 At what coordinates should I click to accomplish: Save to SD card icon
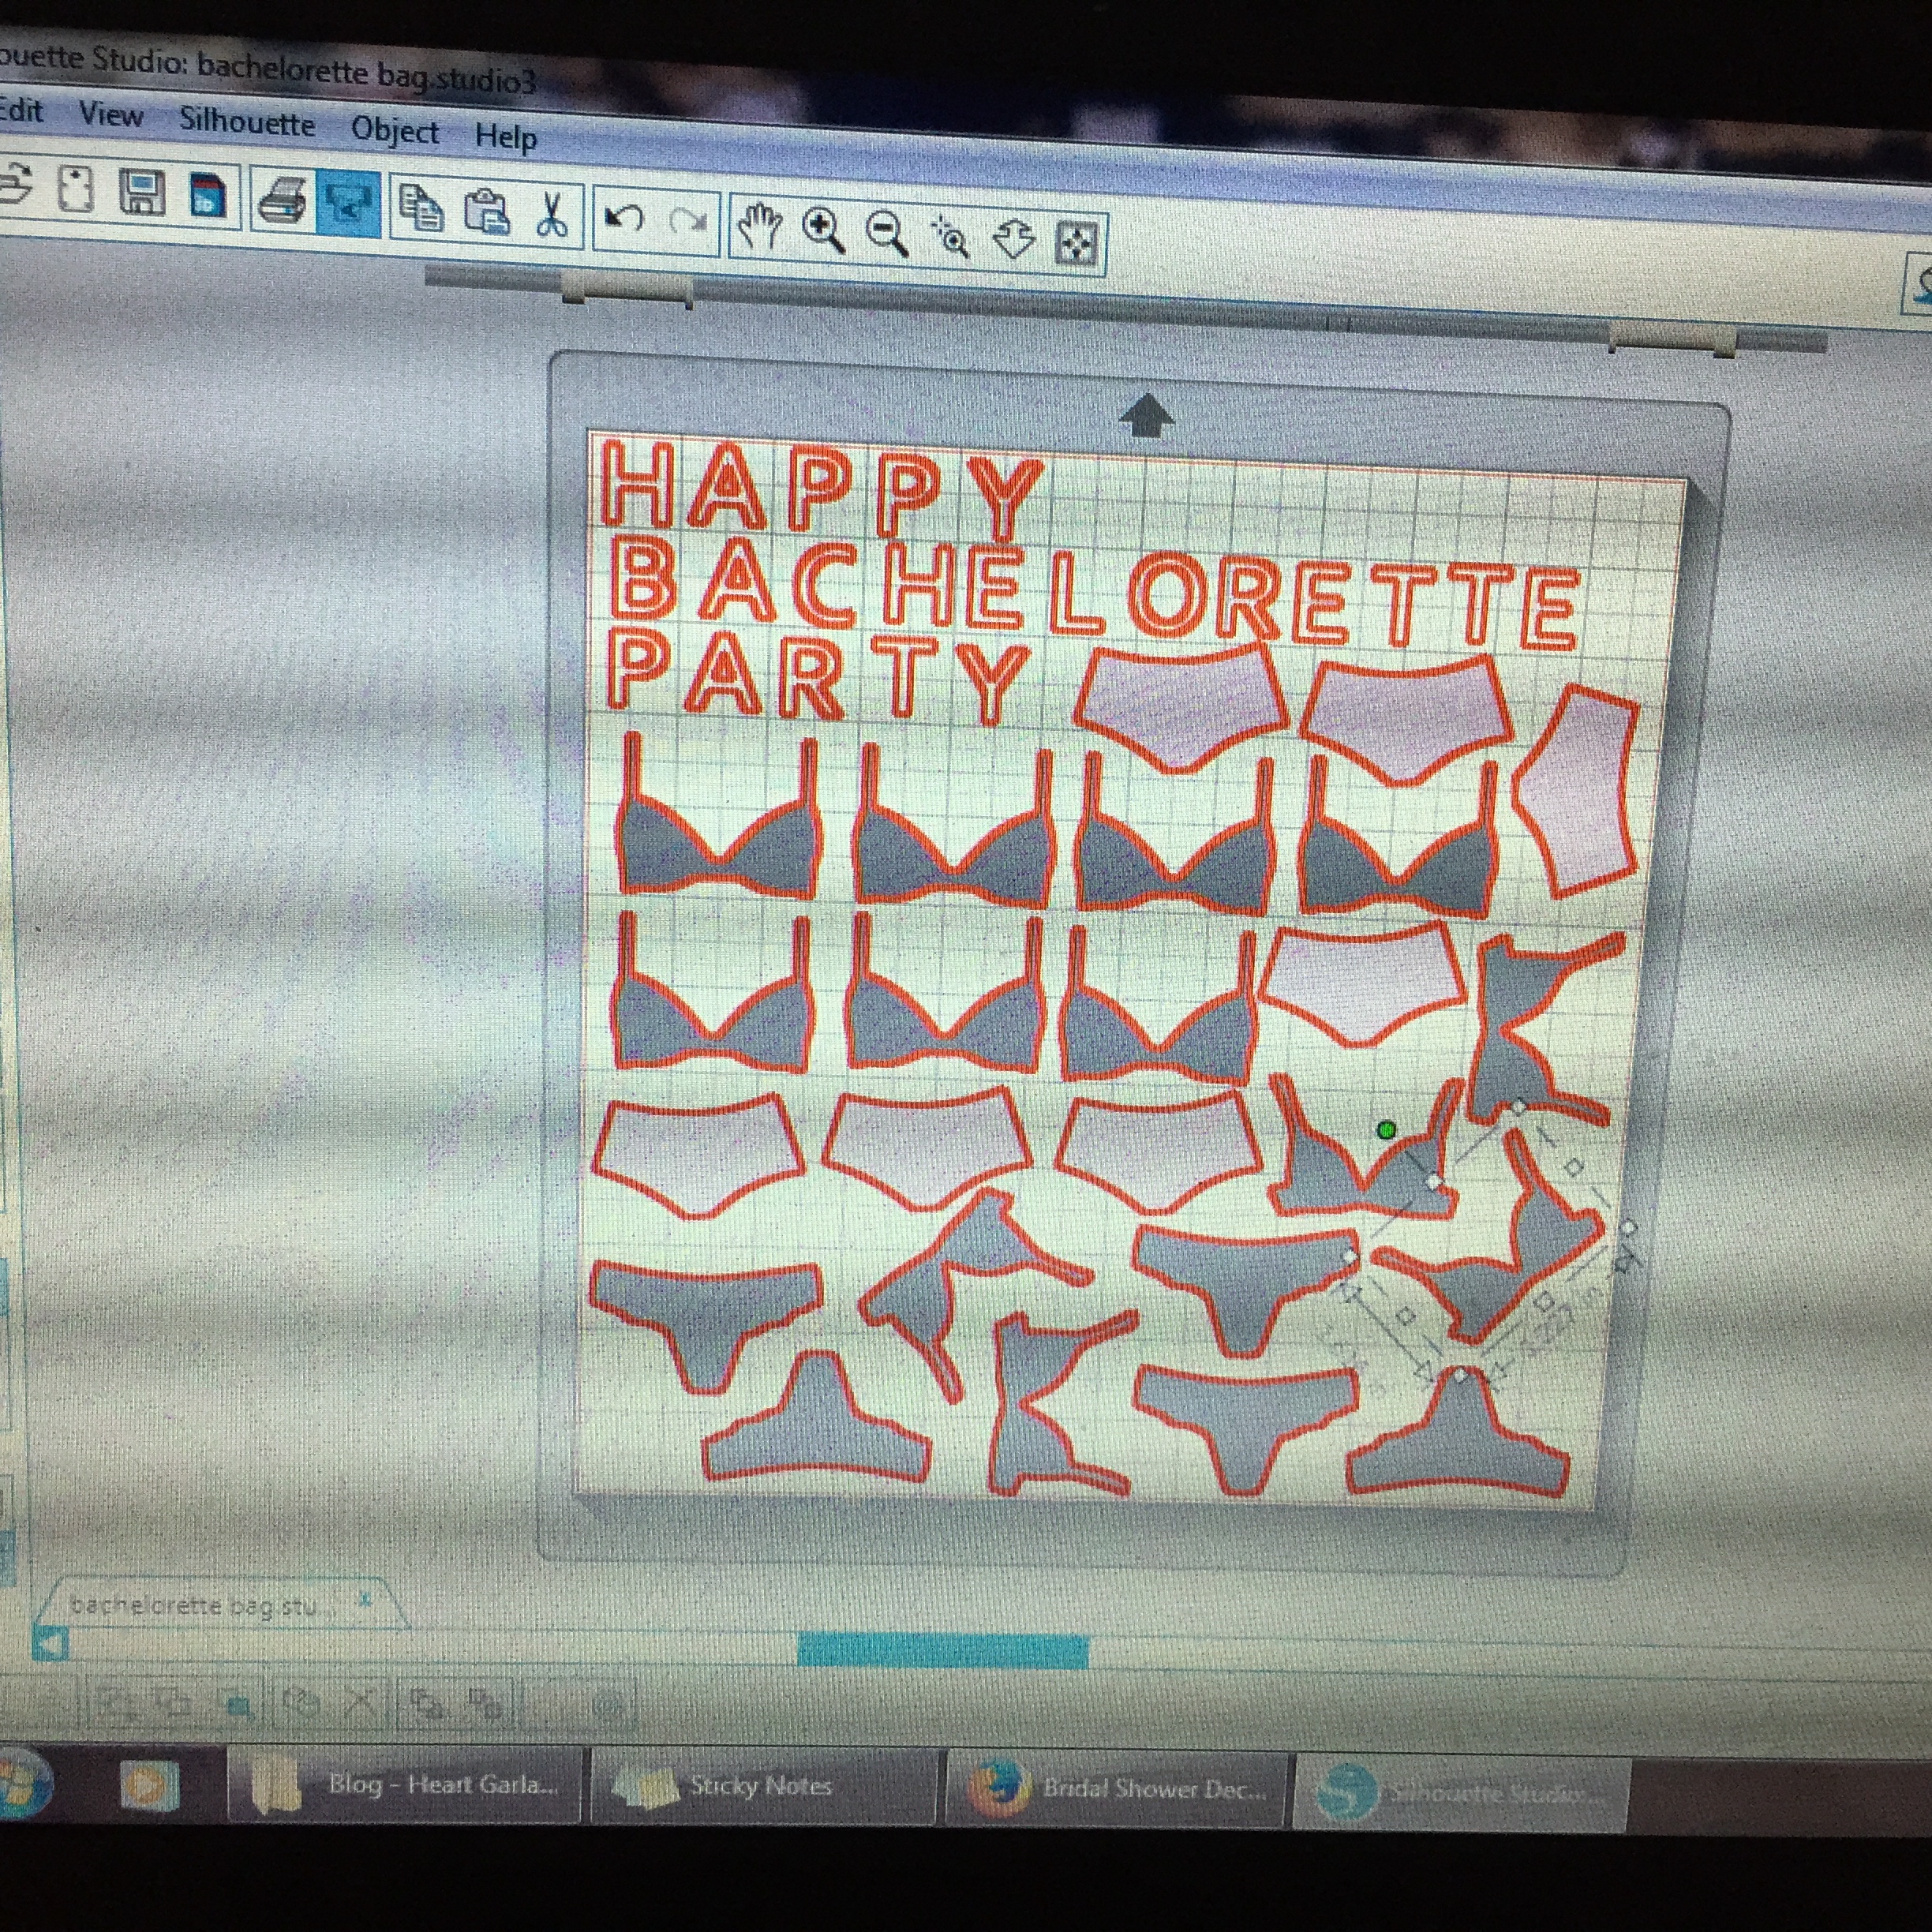tap(208, 196)
